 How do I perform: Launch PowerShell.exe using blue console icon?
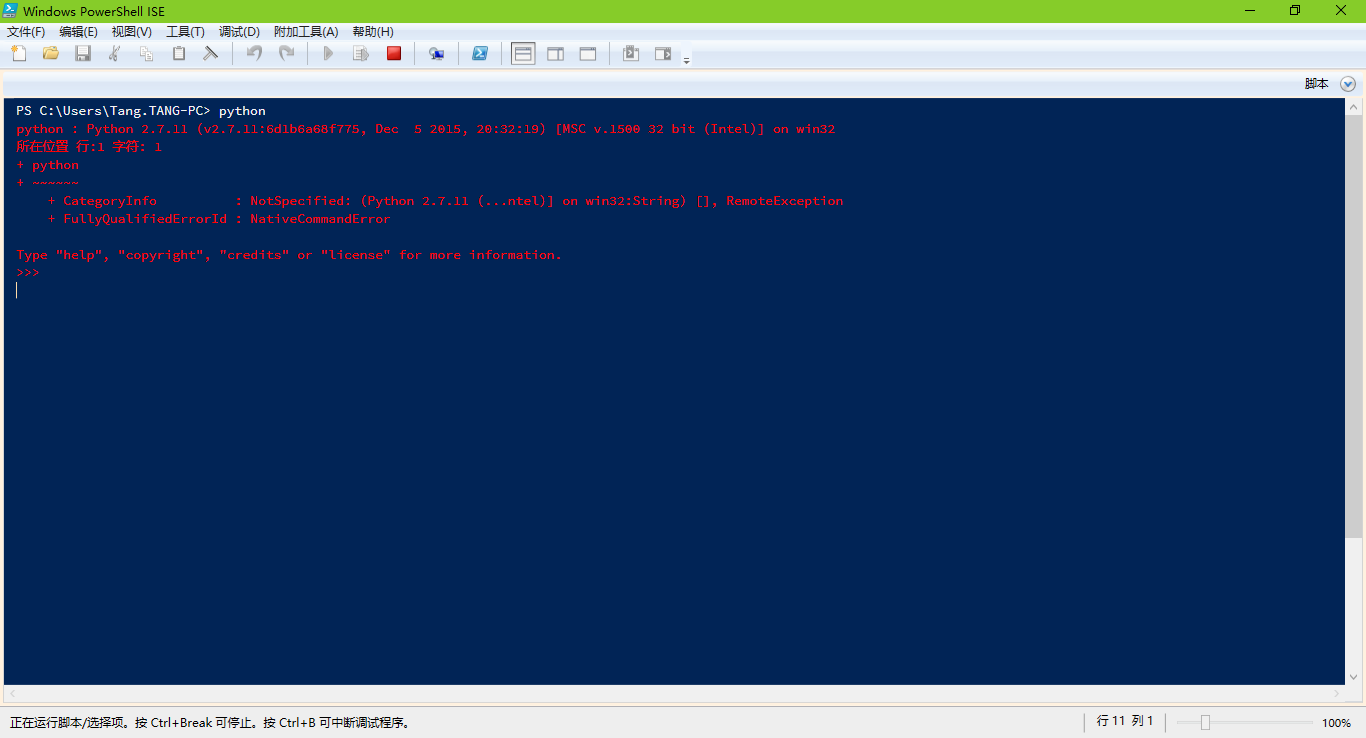(x=480, y=53)
